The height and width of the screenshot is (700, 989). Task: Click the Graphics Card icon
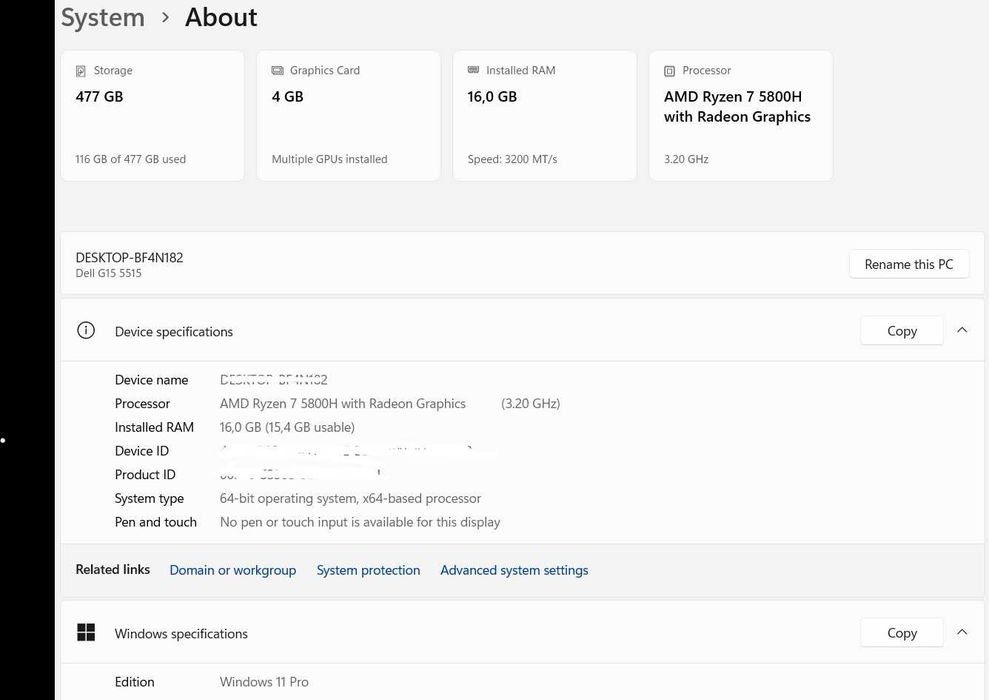coord(277,71)
